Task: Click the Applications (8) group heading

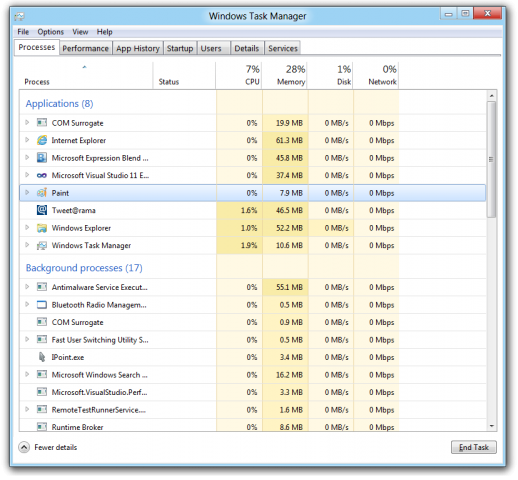Action: (59, 104)
